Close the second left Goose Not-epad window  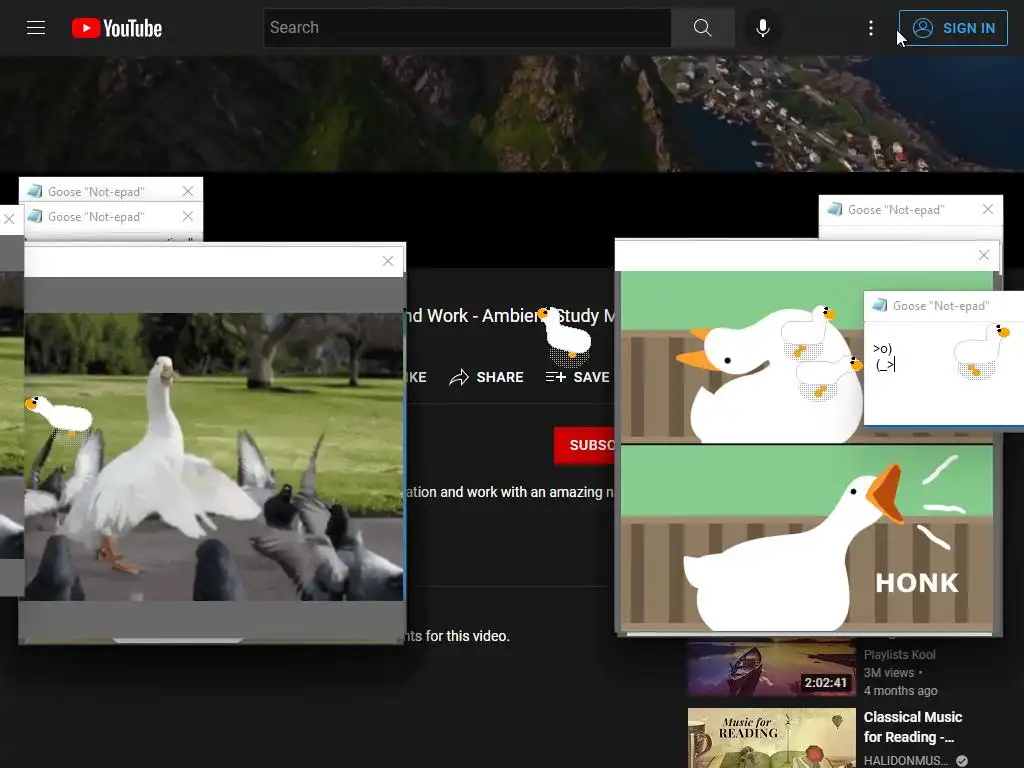tap(188, 216)
